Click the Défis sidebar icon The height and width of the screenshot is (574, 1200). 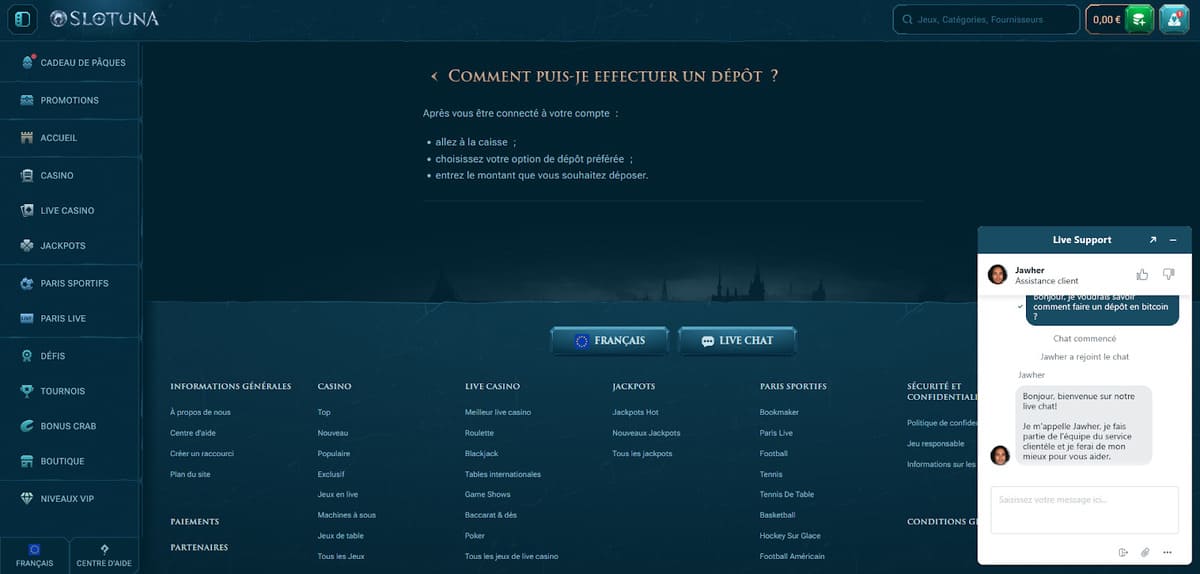(x=27, y=356)
